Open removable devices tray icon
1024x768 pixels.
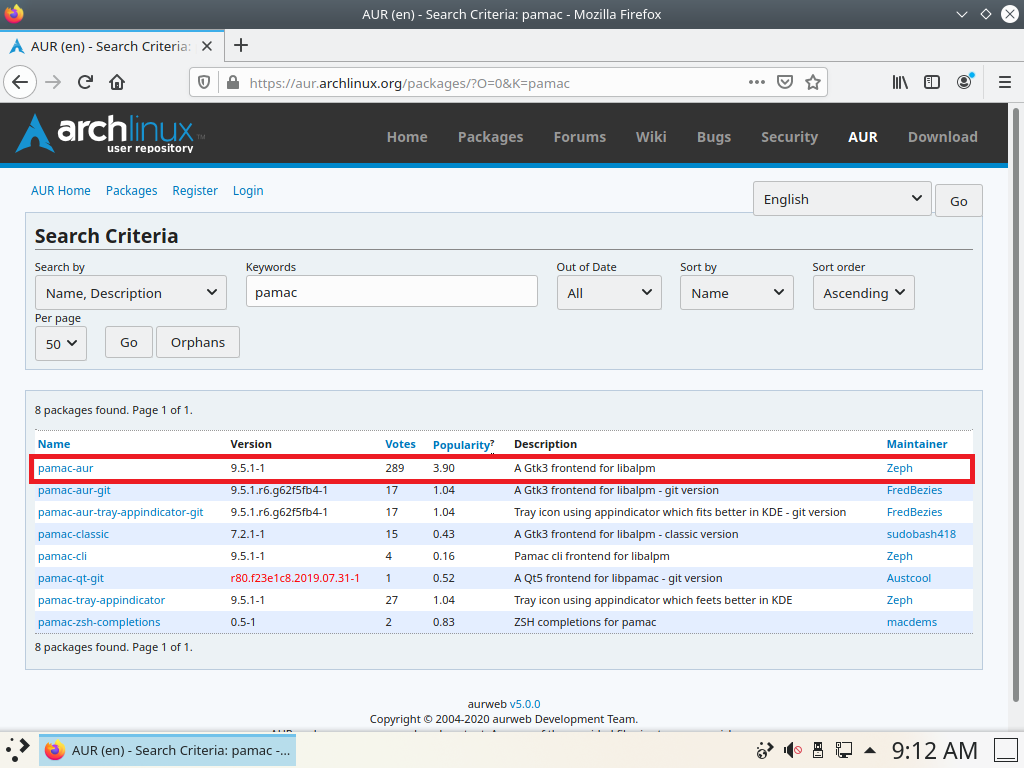(818, 750)
